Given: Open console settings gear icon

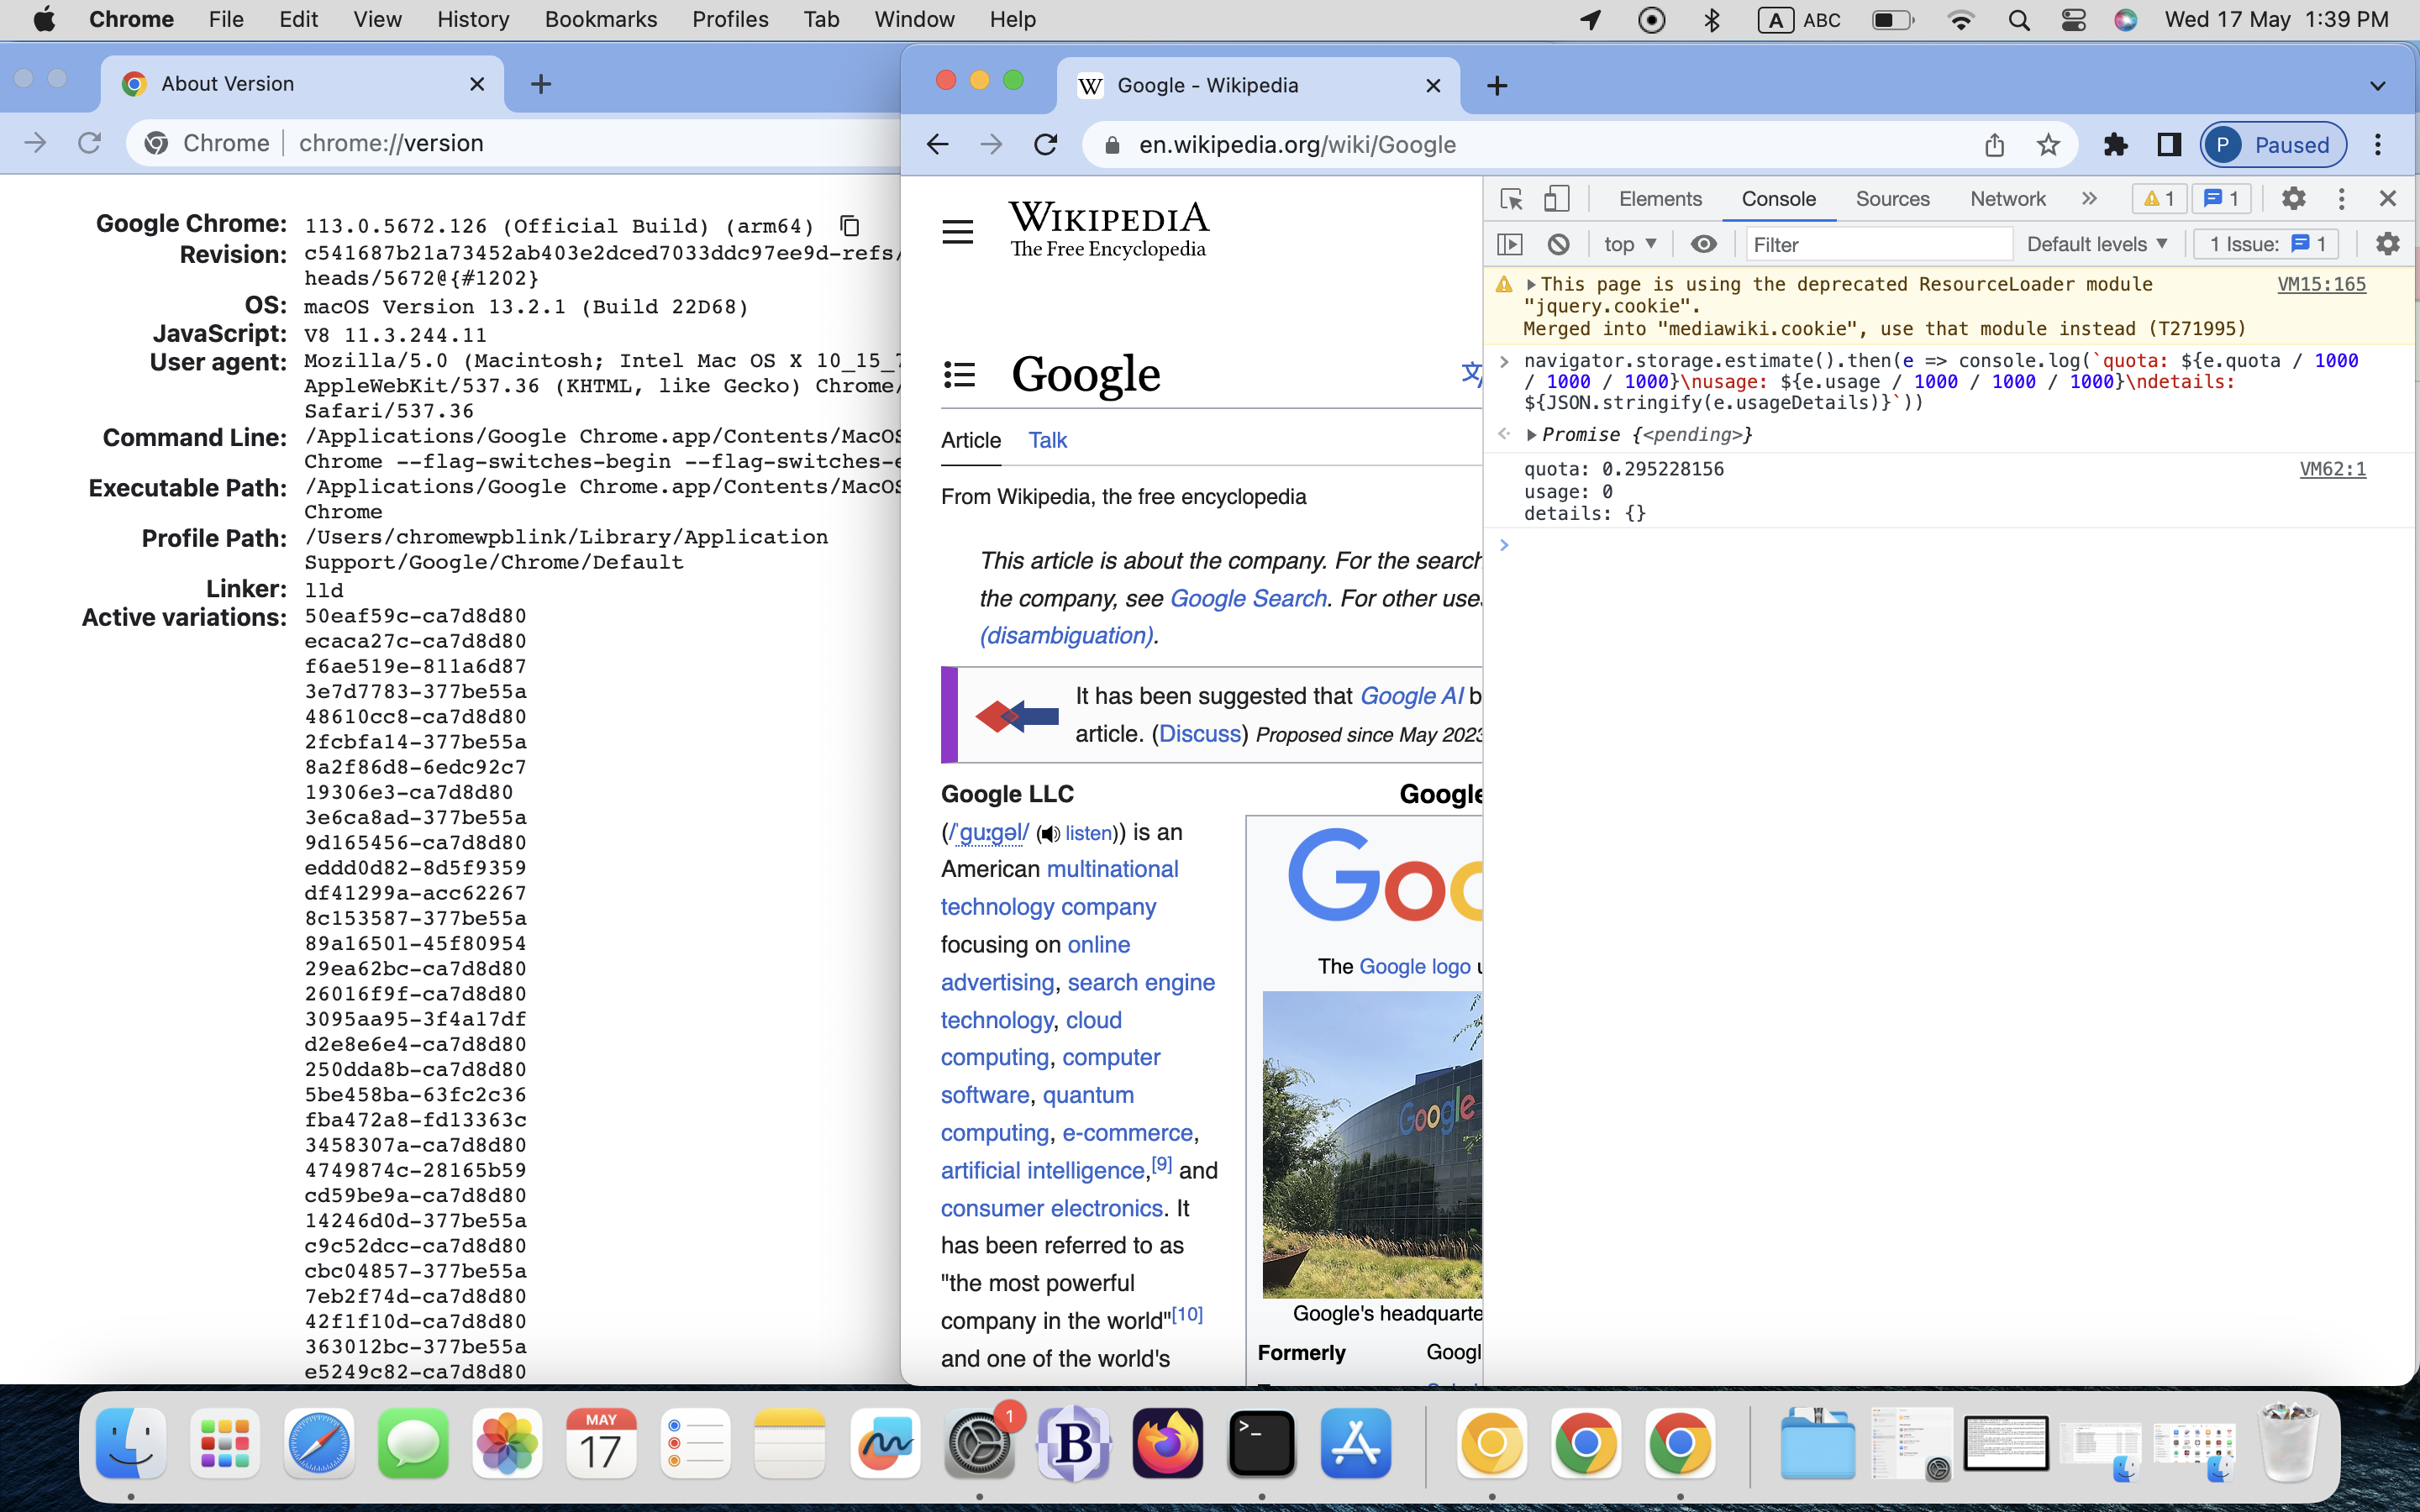Looking at the screenshot, I should (2387, 244).
